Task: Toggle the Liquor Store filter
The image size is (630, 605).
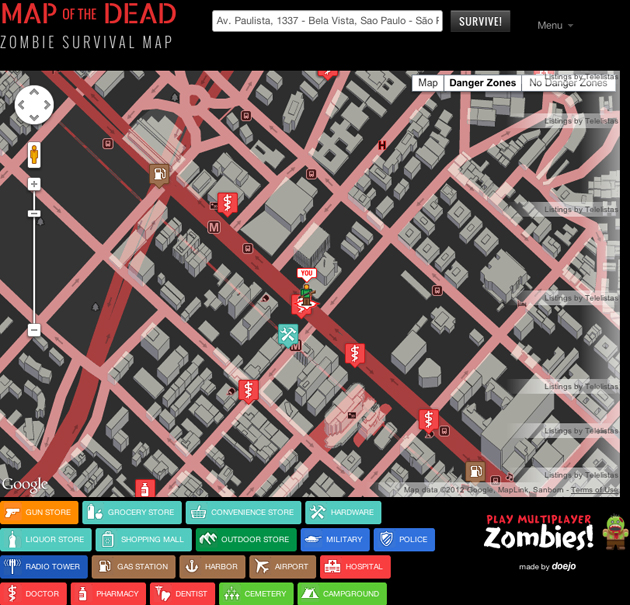Action: (x=45, y=540)
